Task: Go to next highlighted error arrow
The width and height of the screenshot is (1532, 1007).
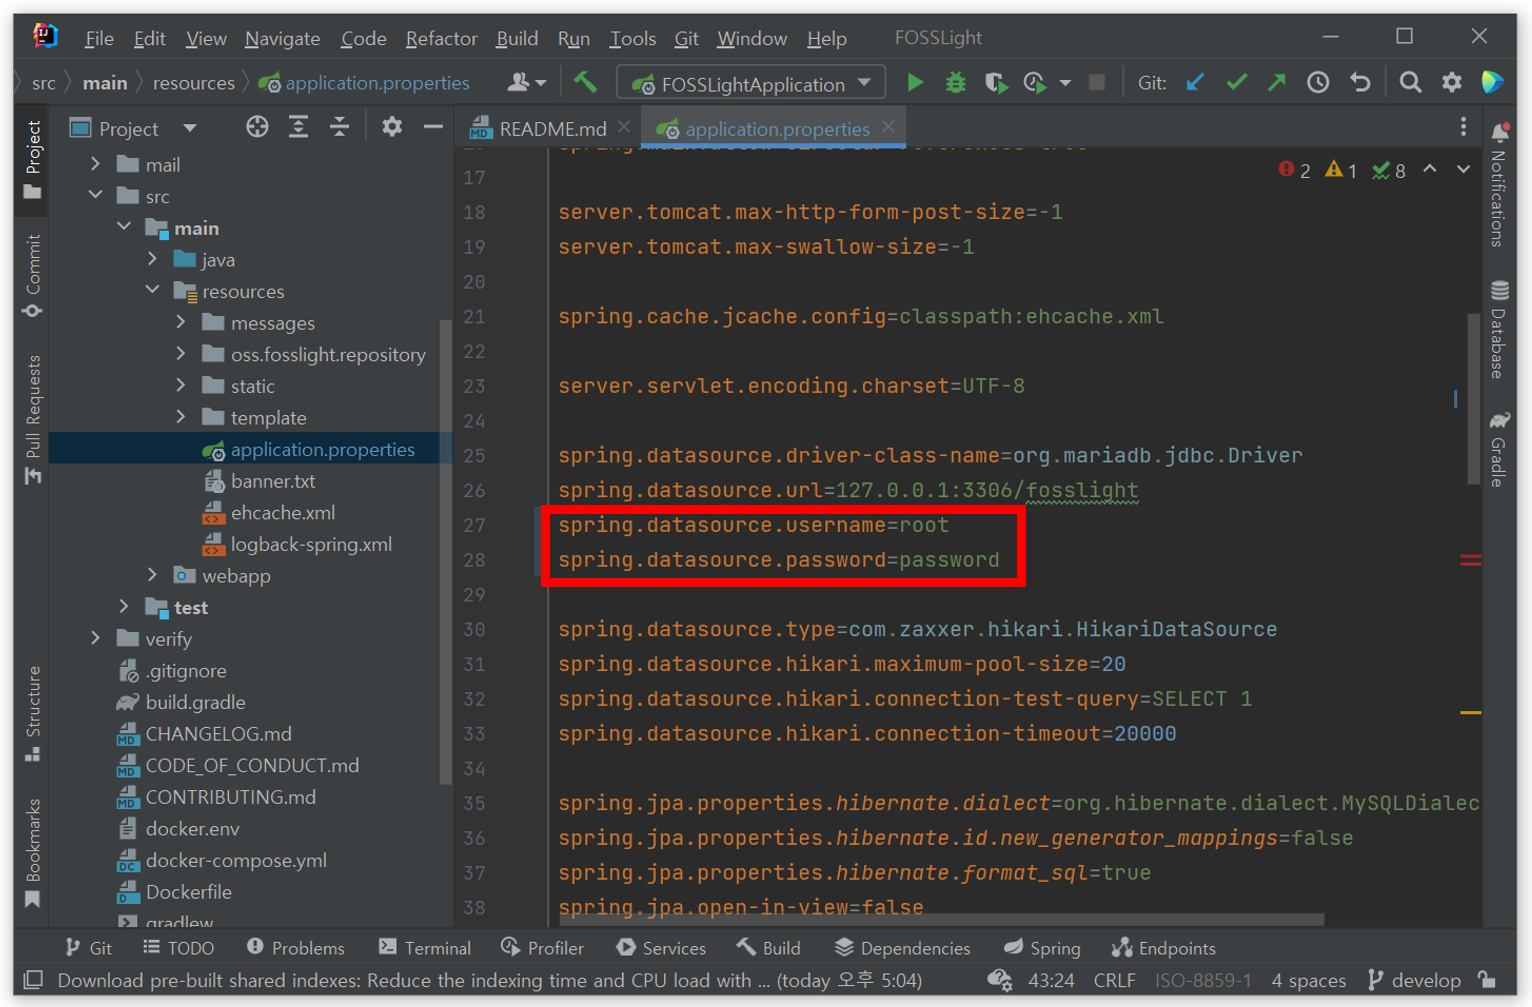Action: coord(1463,170)
